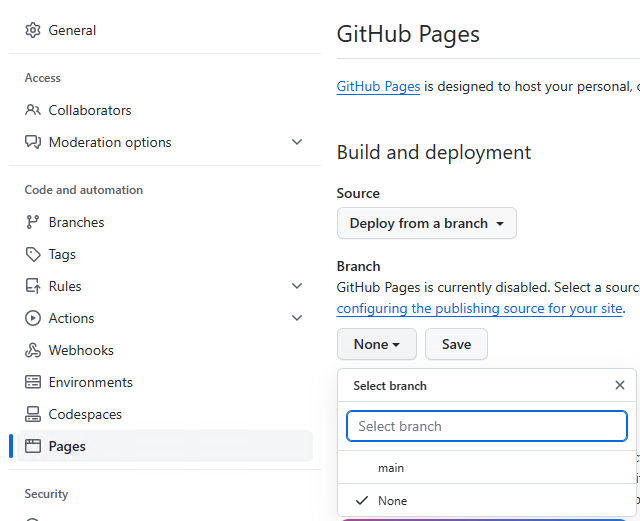Image resolution: width=640 pixels, height=521 pixels.
Task: Click the 'Select branch' popup title
Action: 390,386
